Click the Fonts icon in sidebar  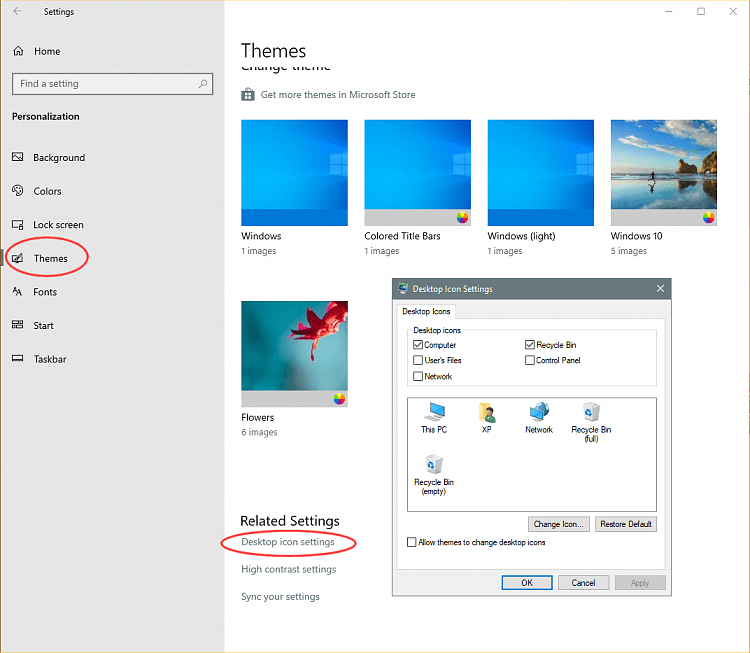pos(18,291)
